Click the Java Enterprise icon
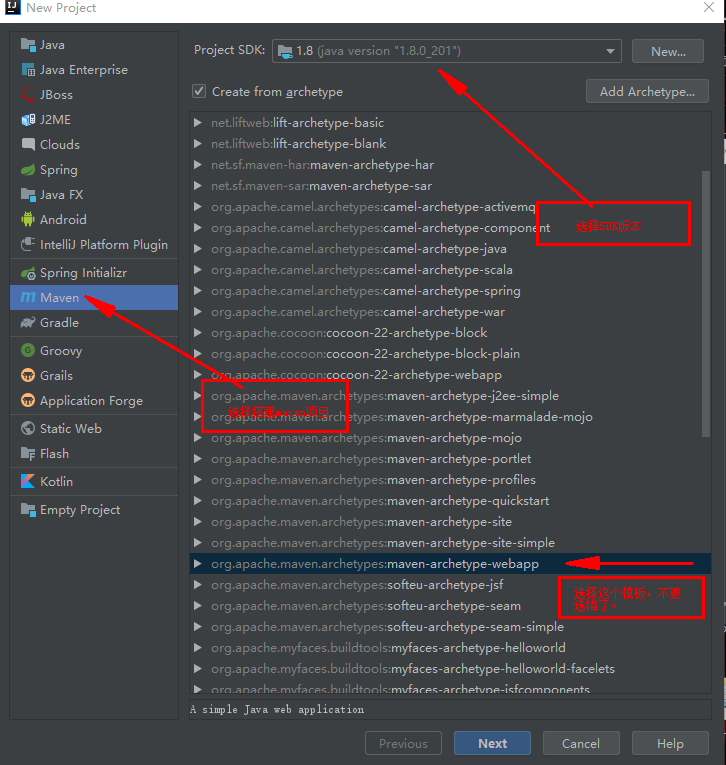The width and height of the screenshot is (726, 765). click(28, 70)
